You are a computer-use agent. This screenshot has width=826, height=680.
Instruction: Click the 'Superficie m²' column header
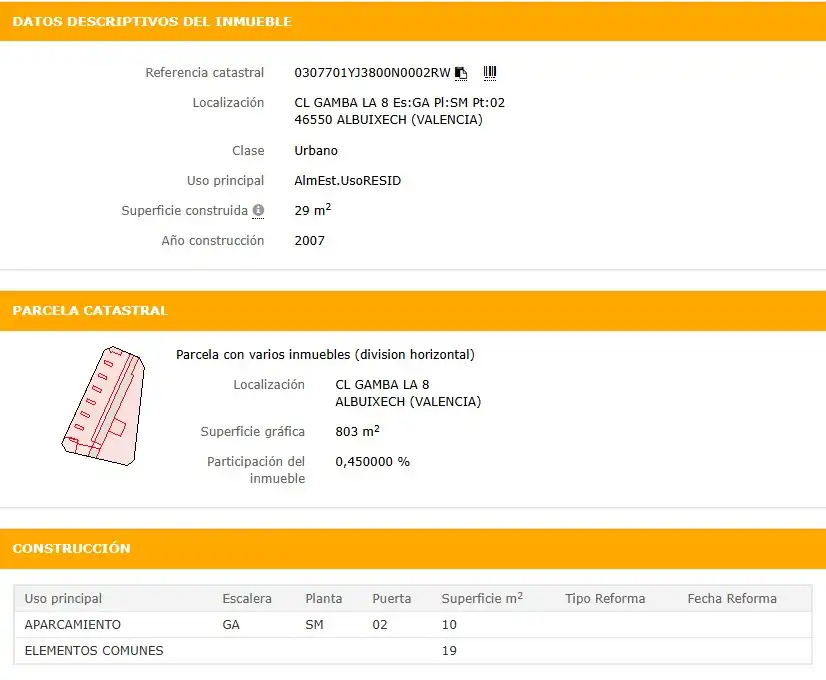[x=482, y=598]
